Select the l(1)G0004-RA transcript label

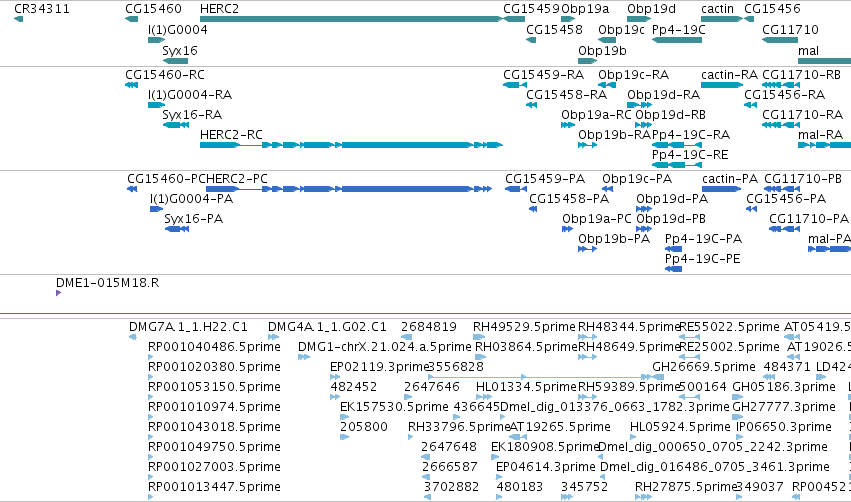click(x=190, y=94)
